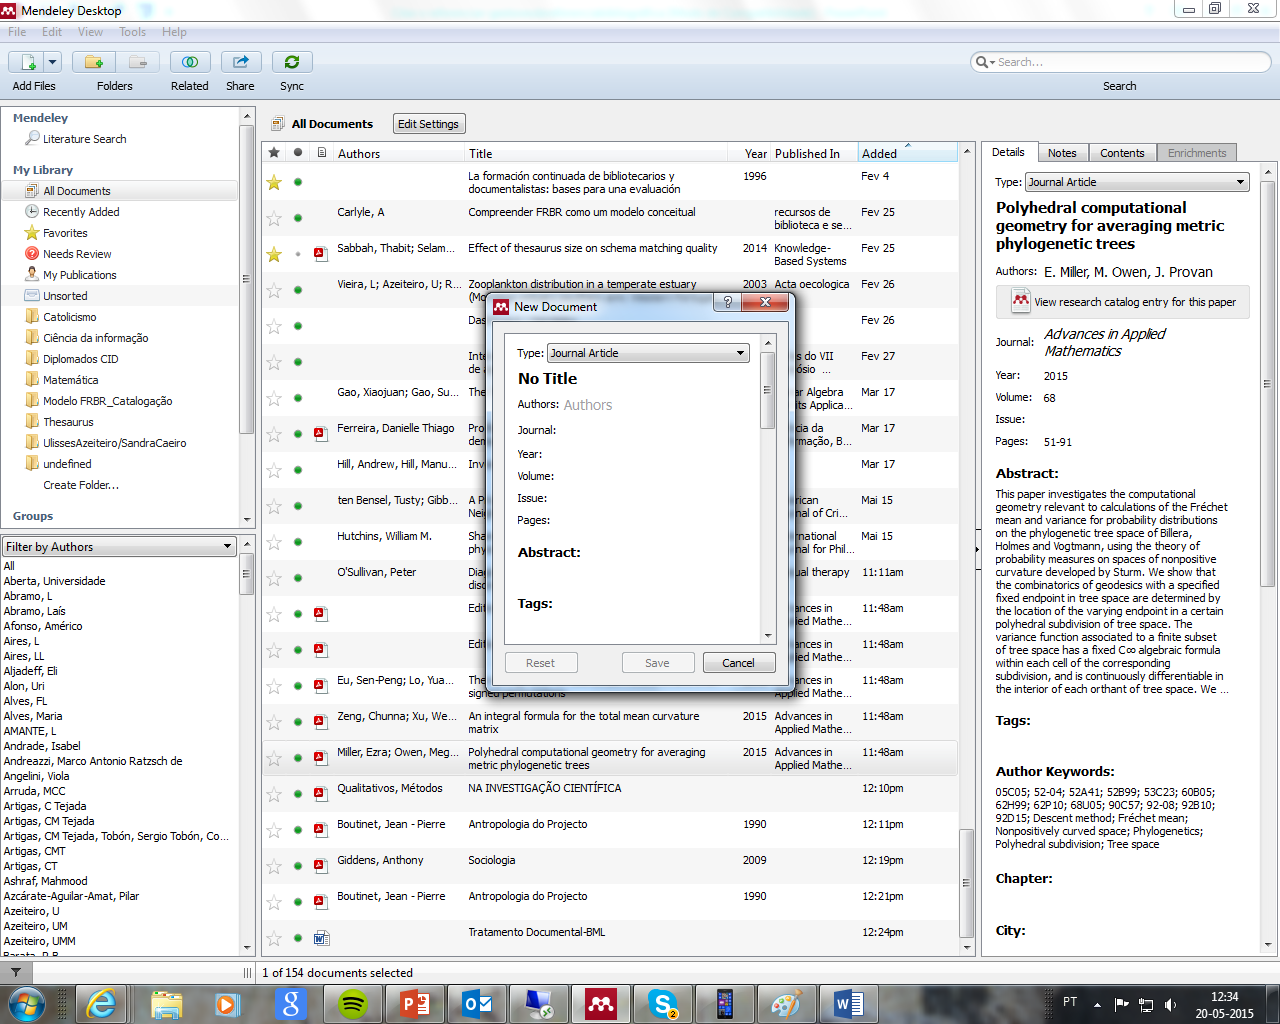
Task: Click the Sync toolbar icon
Action: click(x=292, y=62)
